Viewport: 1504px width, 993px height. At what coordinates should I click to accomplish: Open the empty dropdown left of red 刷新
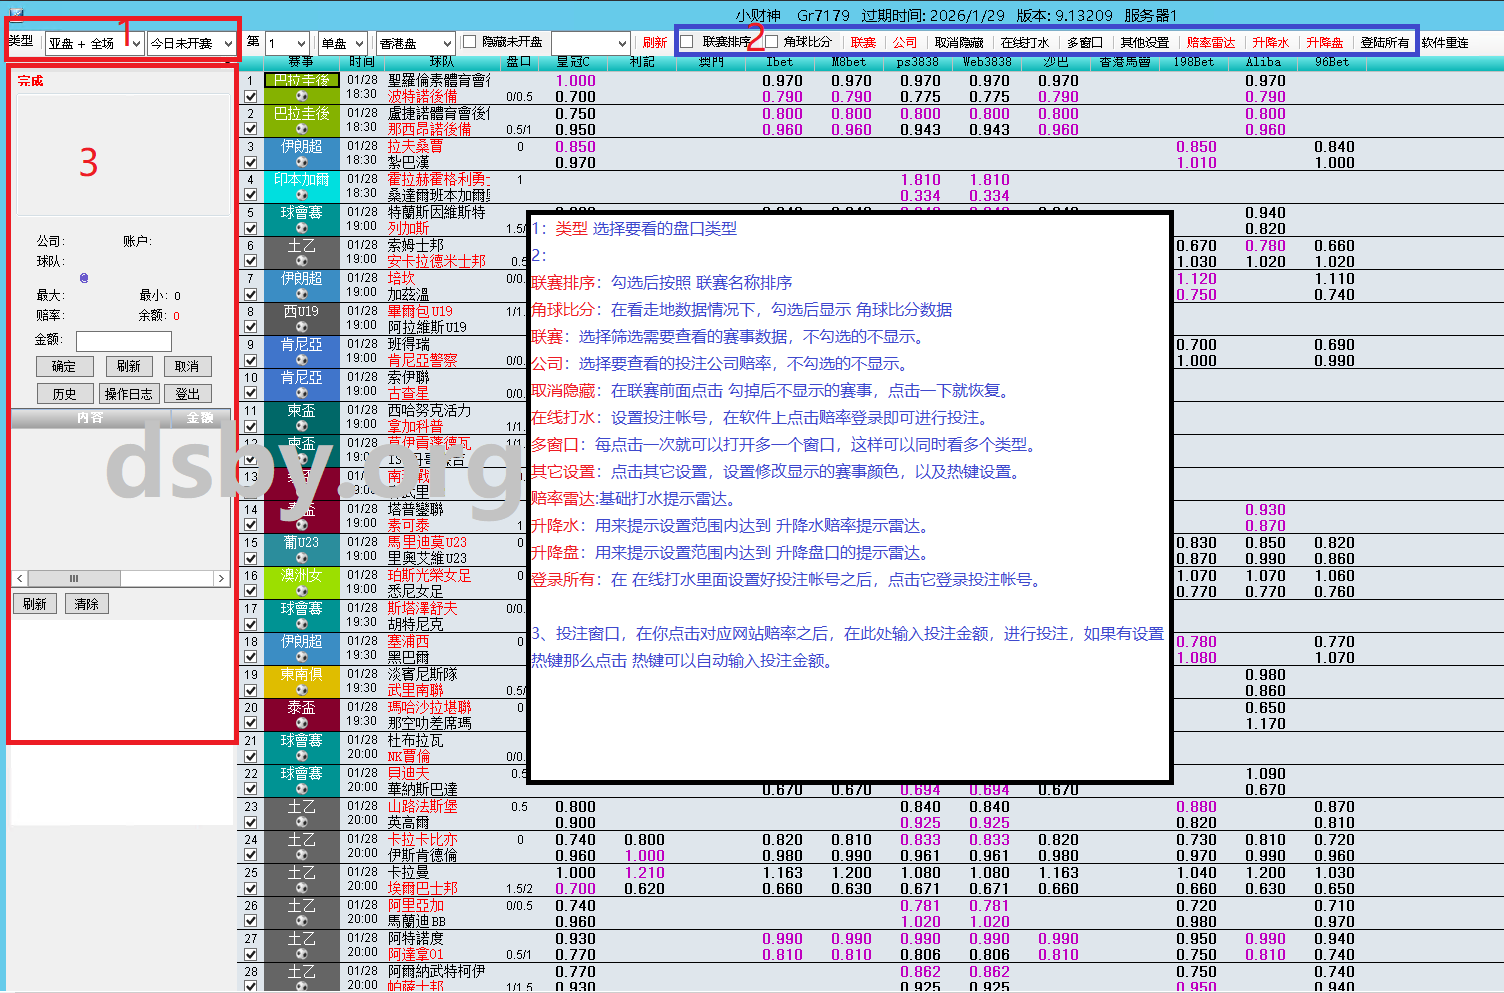pyautogui.click(x=590, y=43)
